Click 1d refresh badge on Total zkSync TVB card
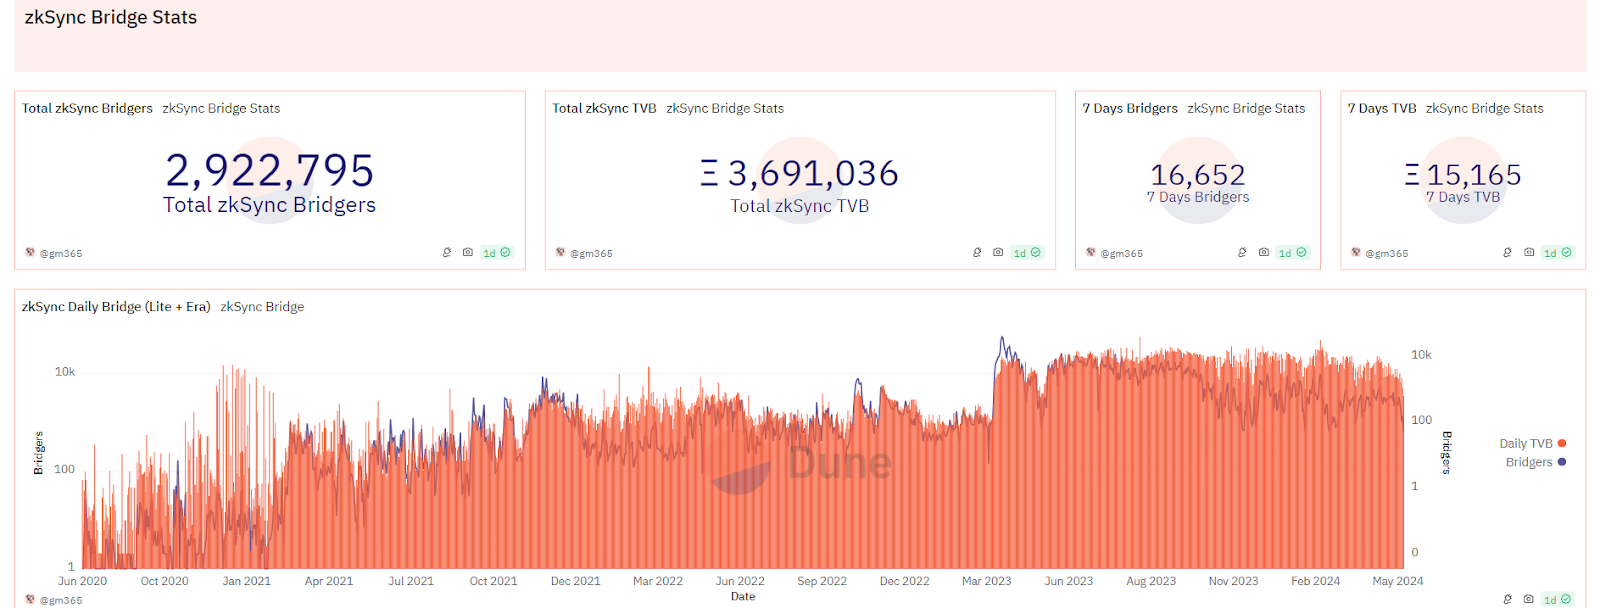The image size is (1600, 608). [x=1027, y=253]
